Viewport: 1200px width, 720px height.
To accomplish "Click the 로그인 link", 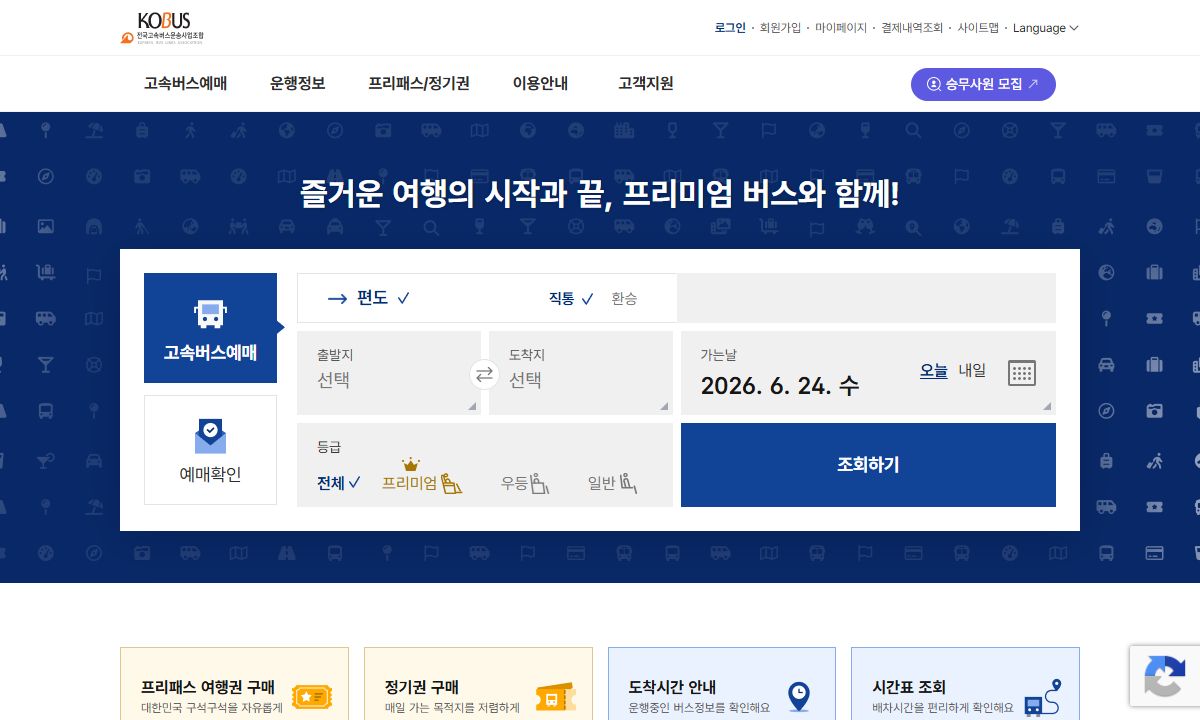I will pyautogui.click(x=730, y=28).
